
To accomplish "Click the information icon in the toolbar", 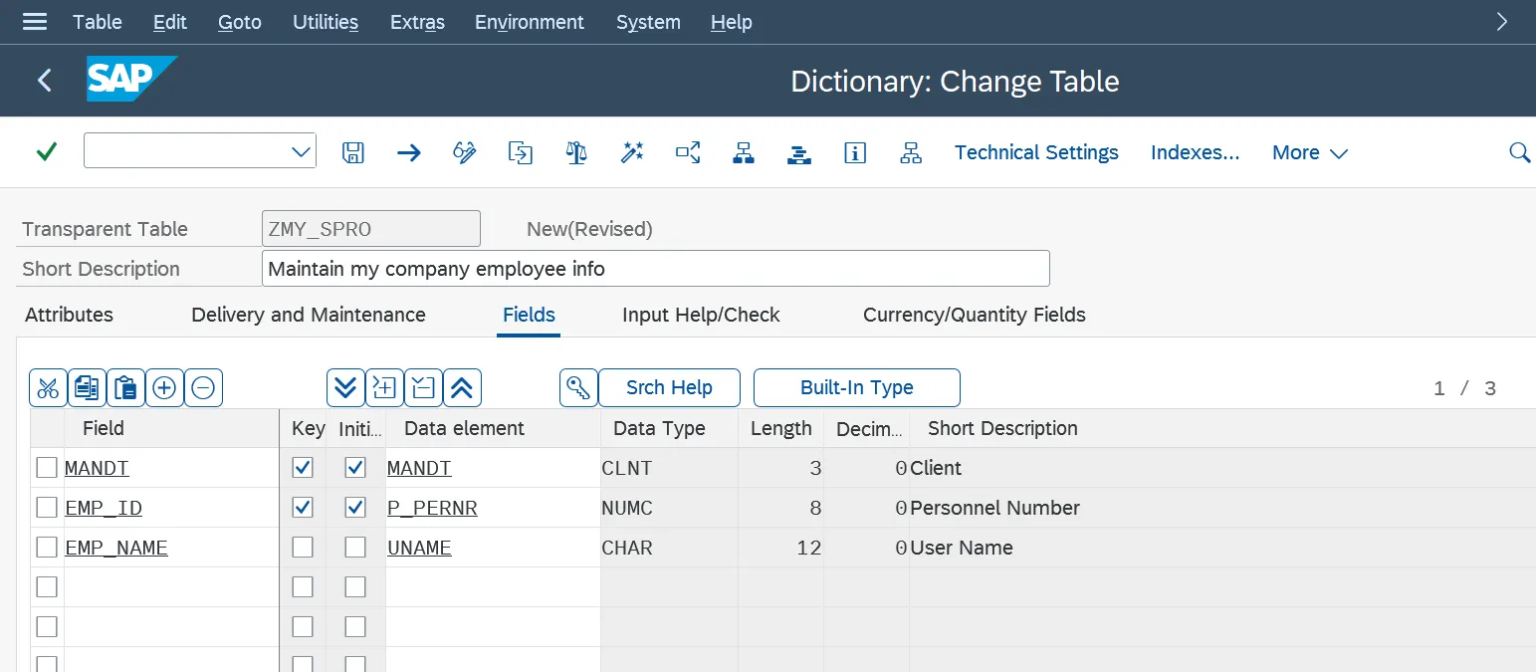I will point(855,152).
